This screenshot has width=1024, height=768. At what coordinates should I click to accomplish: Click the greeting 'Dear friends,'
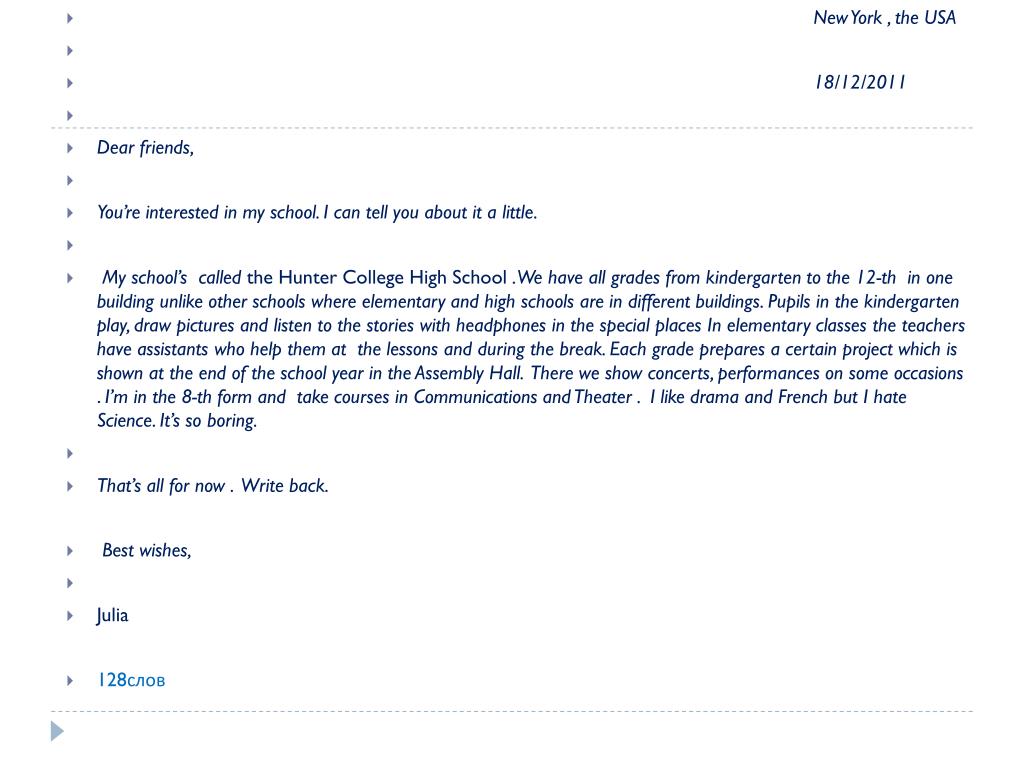pos(145,148)
